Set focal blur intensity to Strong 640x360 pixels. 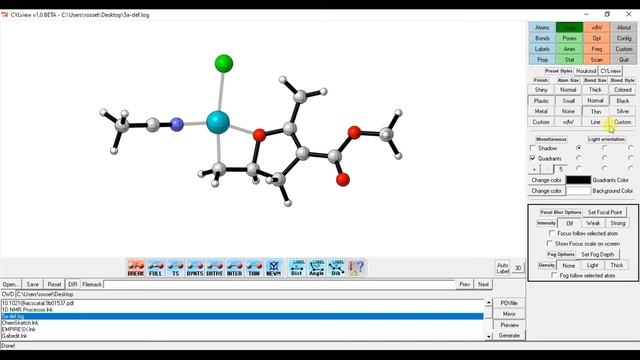[x=618, y=223]
